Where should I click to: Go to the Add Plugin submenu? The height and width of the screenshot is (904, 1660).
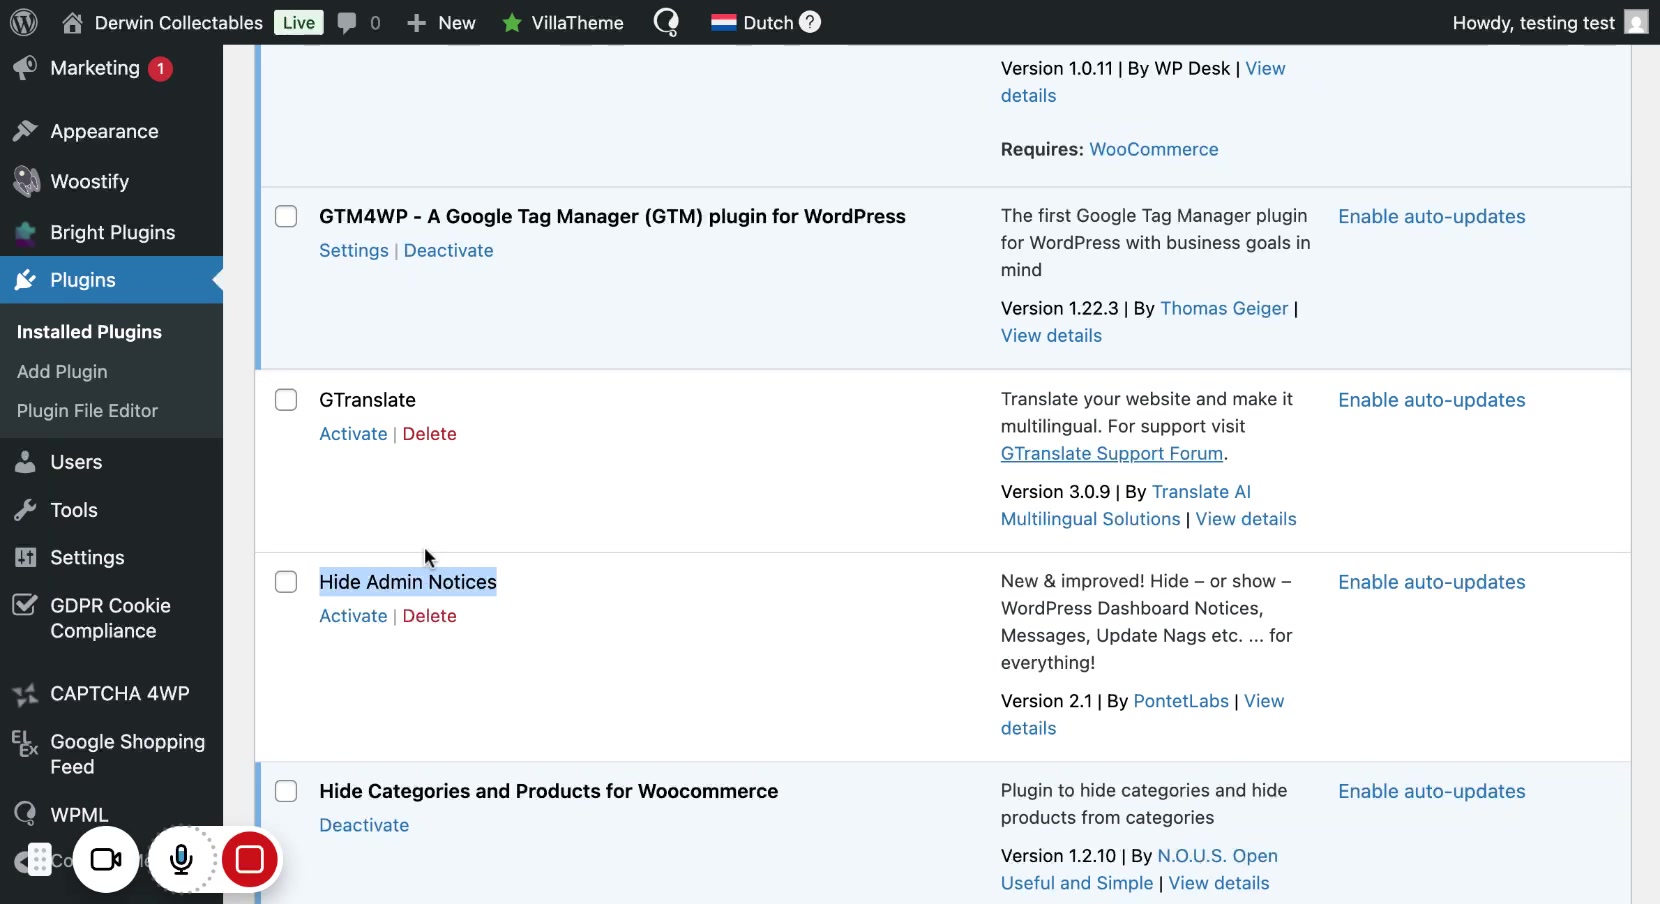(x=62, y=372)
